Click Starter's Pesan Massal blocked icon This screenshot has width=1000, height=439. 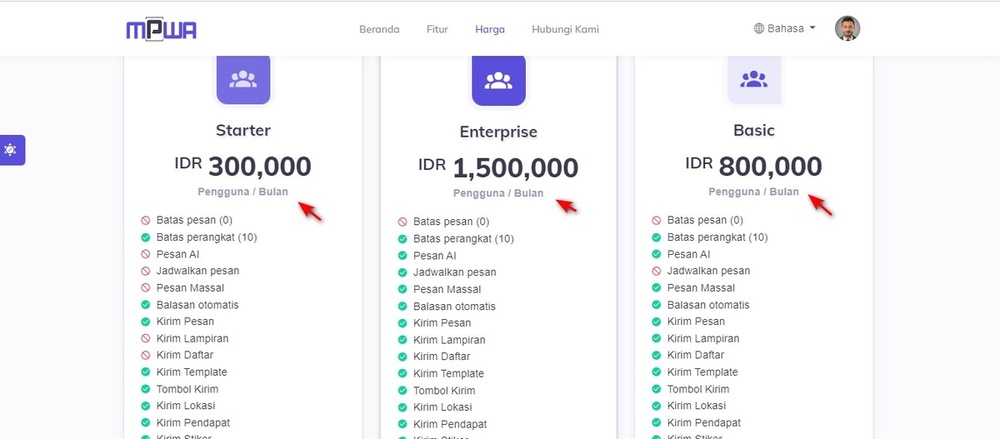point(145,288)
